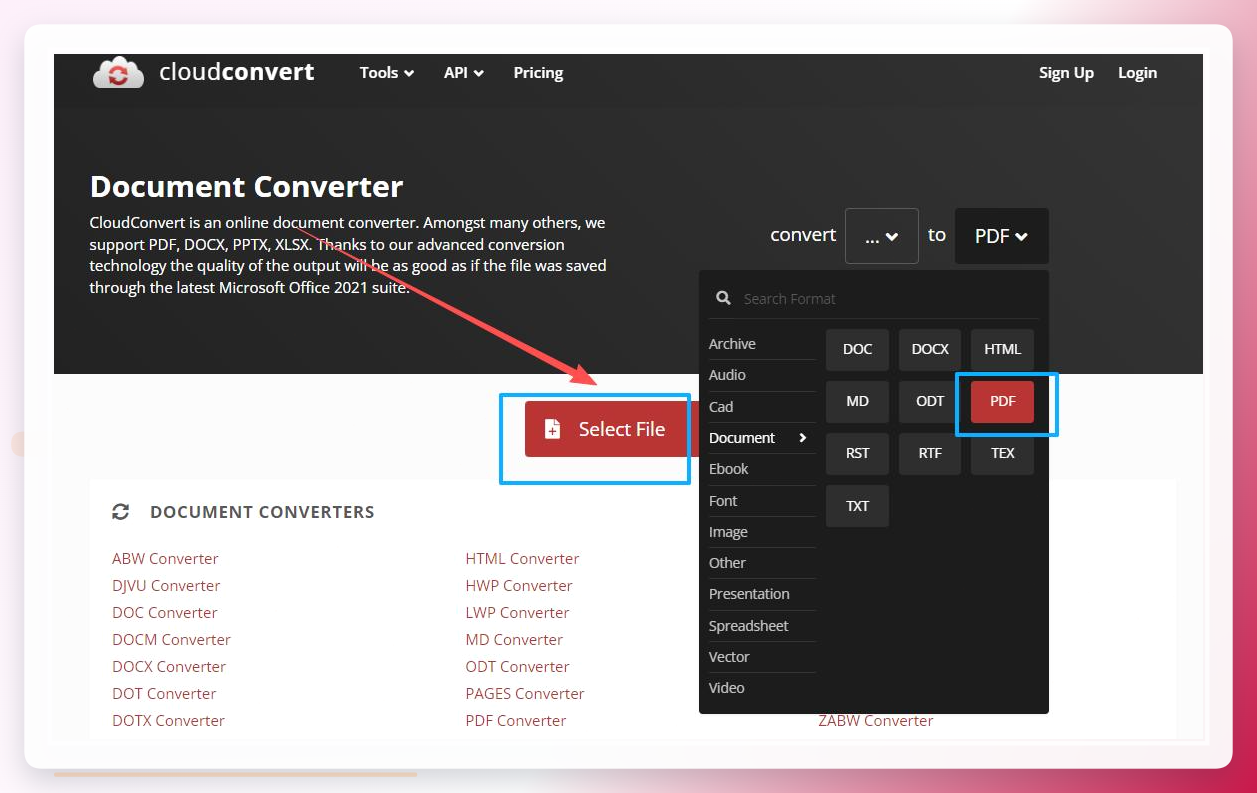The height and width of the screenshot is (793, 1257).
Task: Open the DOTX Converter link
Action: [x=168, y=721]
